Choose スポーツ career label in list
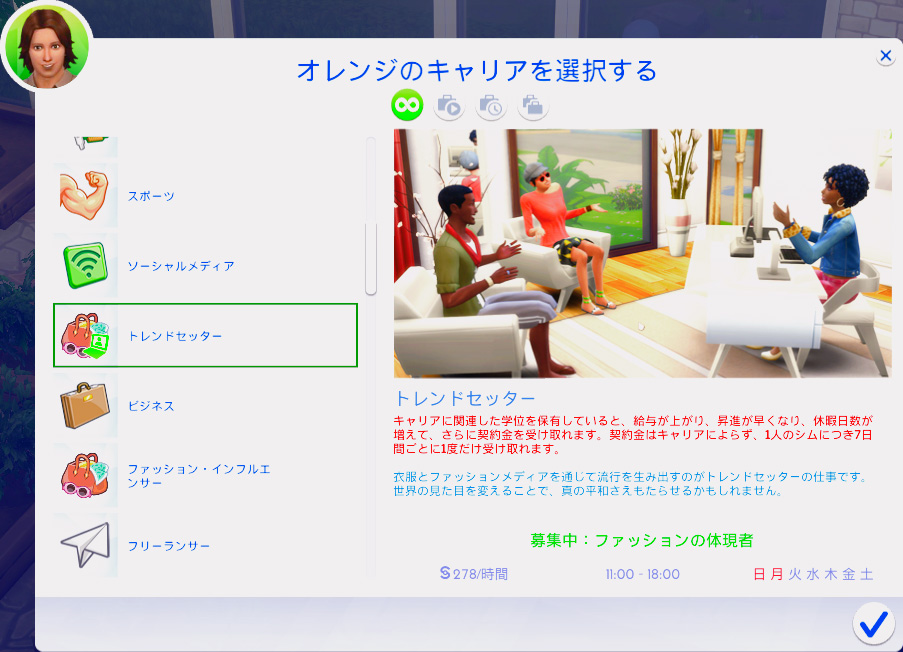Viewport: 903px width, 652px height. click(x=151, y=197)
